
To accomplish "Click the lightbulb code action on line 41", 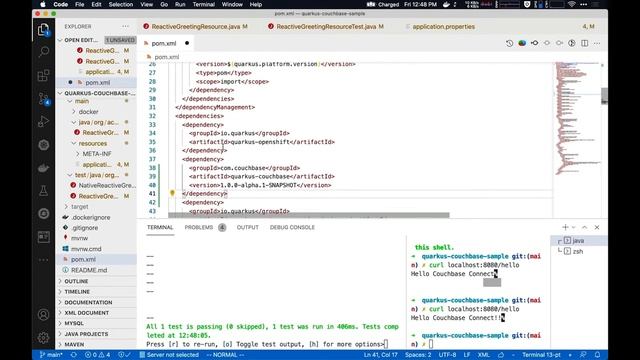I will (x=172, y=193).
